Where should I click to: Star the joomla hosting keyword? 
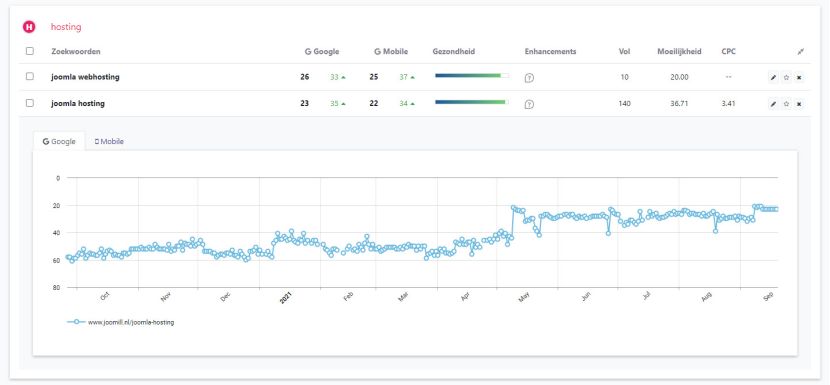coord(786,104)
